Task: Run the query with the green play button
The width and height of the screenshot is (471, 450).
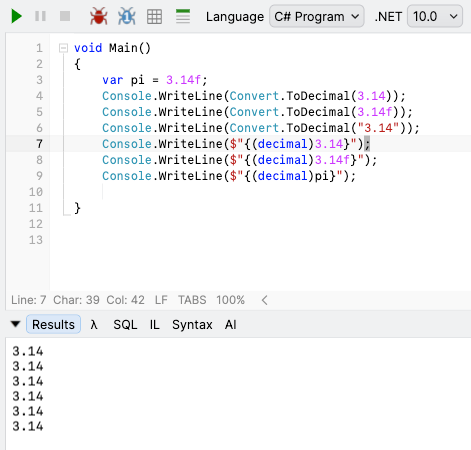Action: click(16, 16)
